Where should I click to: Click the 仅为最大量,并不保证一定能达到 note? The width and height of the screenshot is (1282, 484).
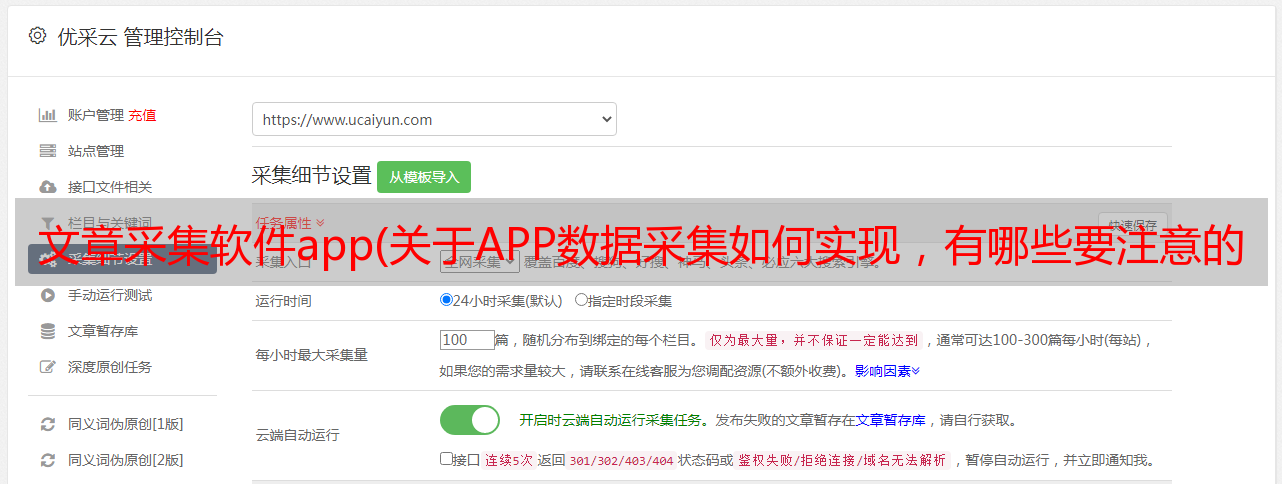(x=814, y=340)
